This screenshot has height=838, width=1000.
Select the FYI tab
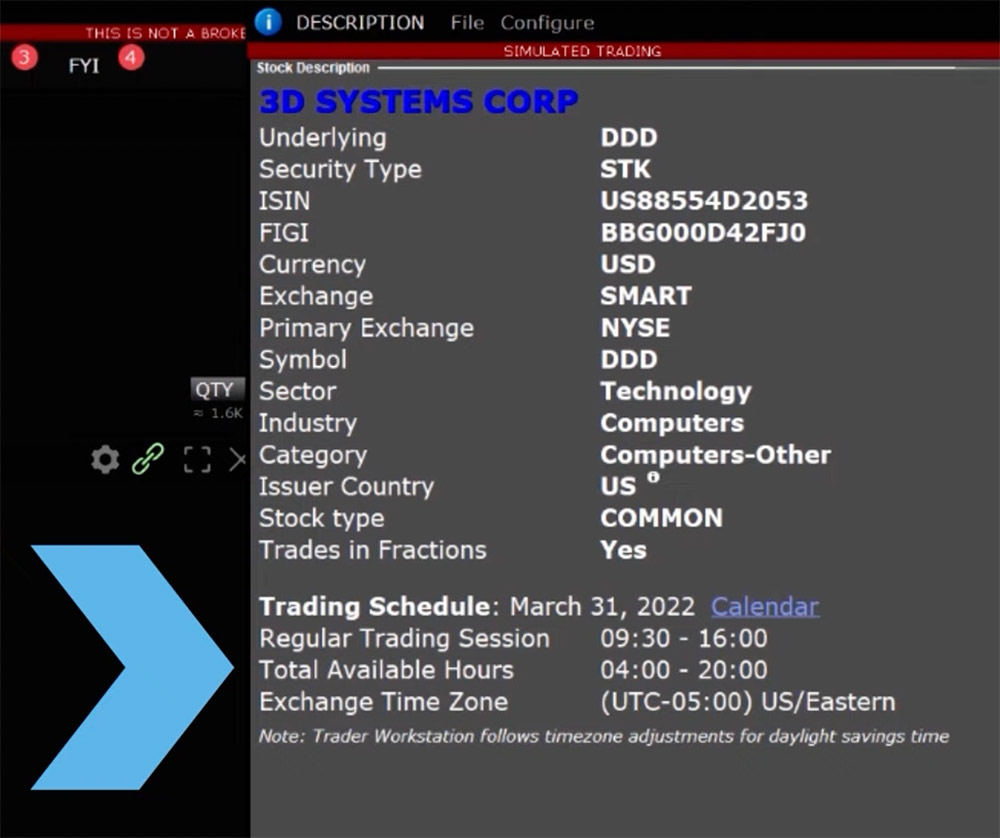coord(84,65)
